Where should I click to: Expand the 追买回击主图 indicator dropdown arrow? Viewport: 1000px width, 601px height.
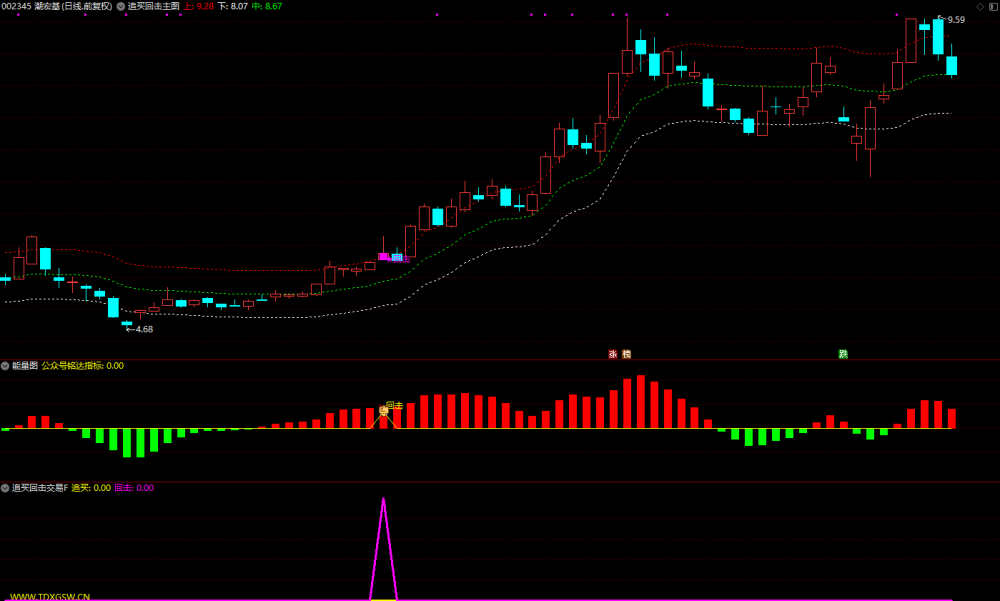(121, 6)
